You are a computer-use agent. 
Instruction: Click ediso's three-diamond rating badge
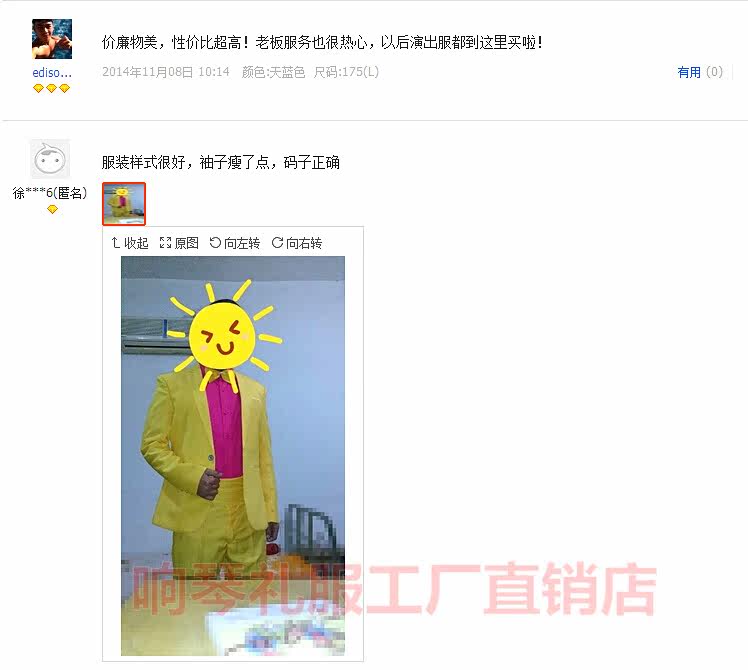(x=52, y=88)
